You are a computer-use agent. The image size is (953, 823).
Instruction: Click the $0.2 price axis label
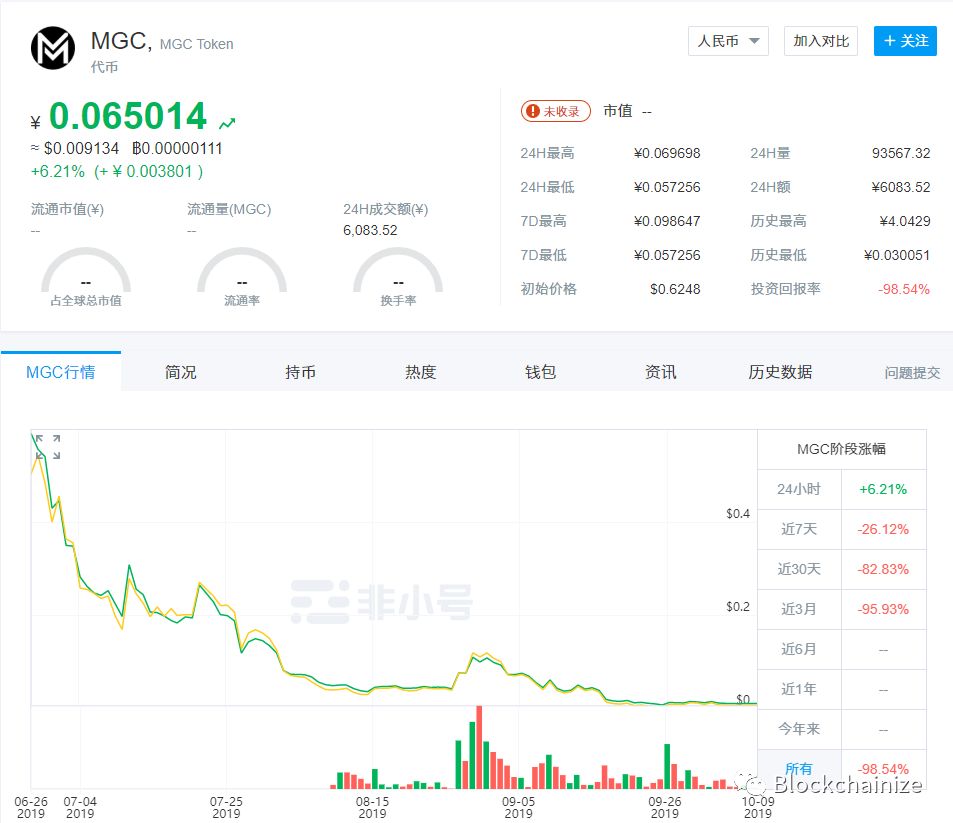[738, 607]
